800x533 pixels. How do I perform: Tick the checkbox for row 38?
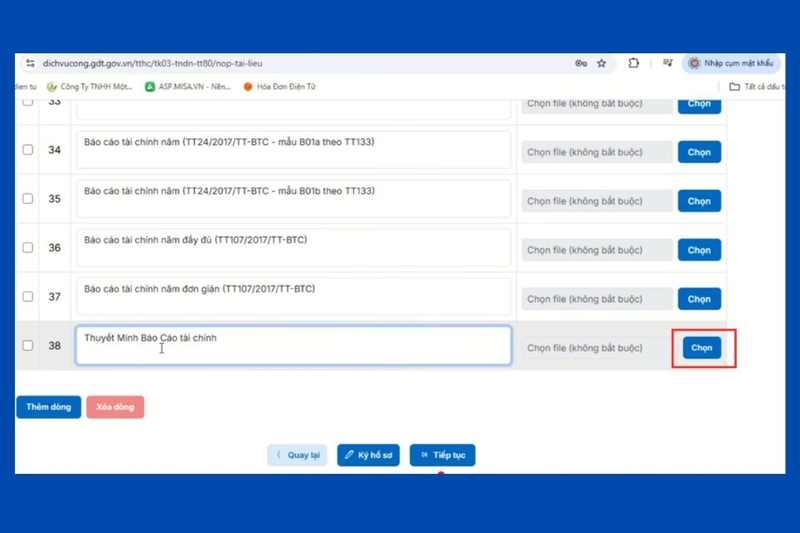coord(28,345)
